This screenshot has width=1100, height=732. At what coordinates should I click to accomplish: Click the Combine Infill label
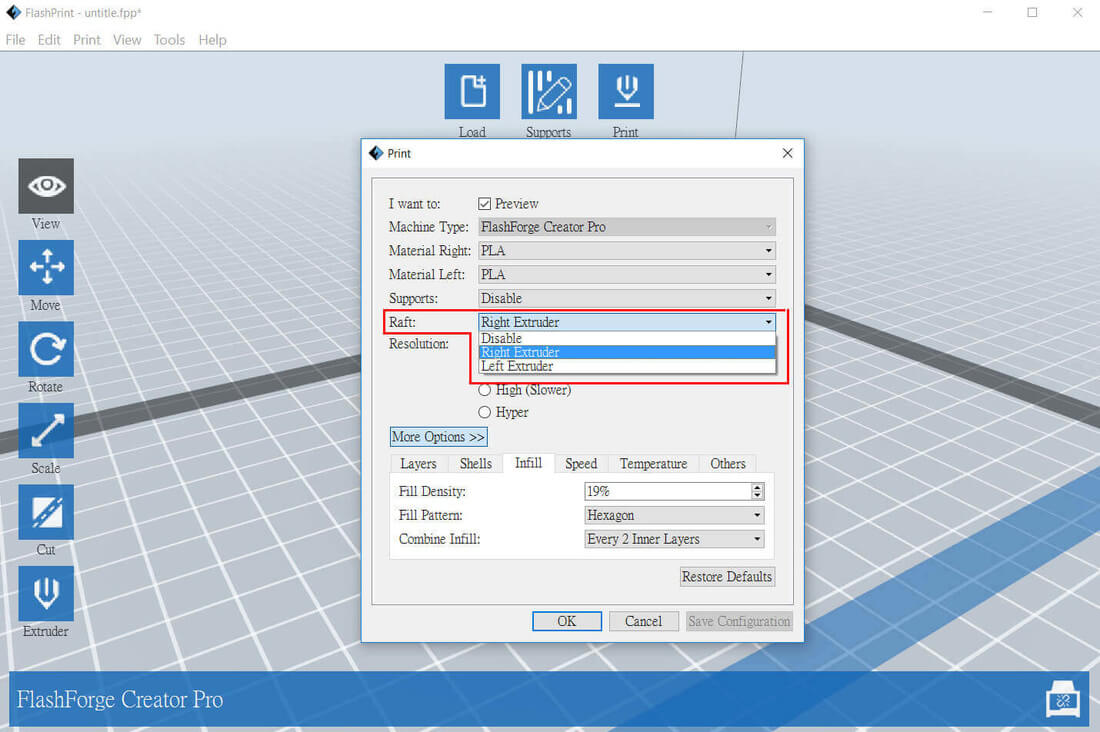point(439,539)
